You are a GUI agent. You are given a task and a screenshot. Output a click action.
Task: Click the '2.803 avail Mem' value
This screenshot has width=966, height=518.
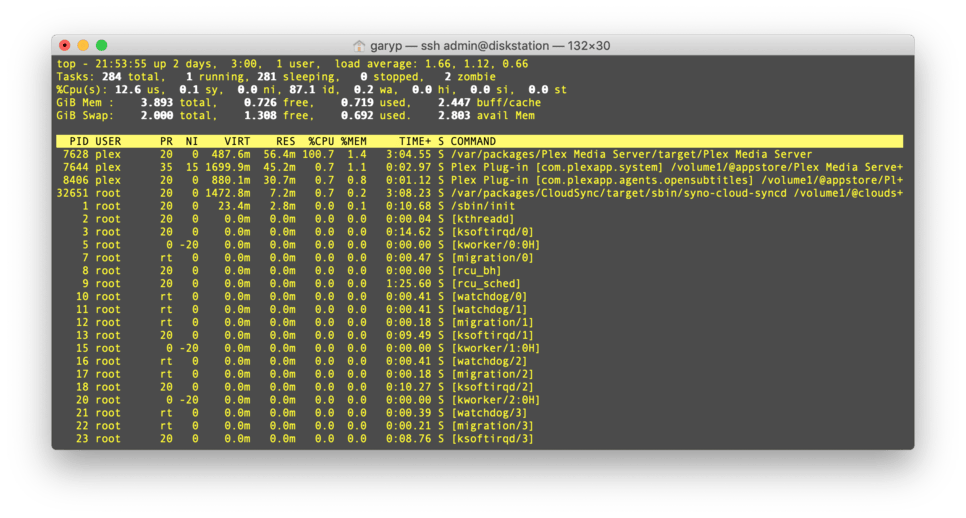pyautogui.click(x=486, y=115)
